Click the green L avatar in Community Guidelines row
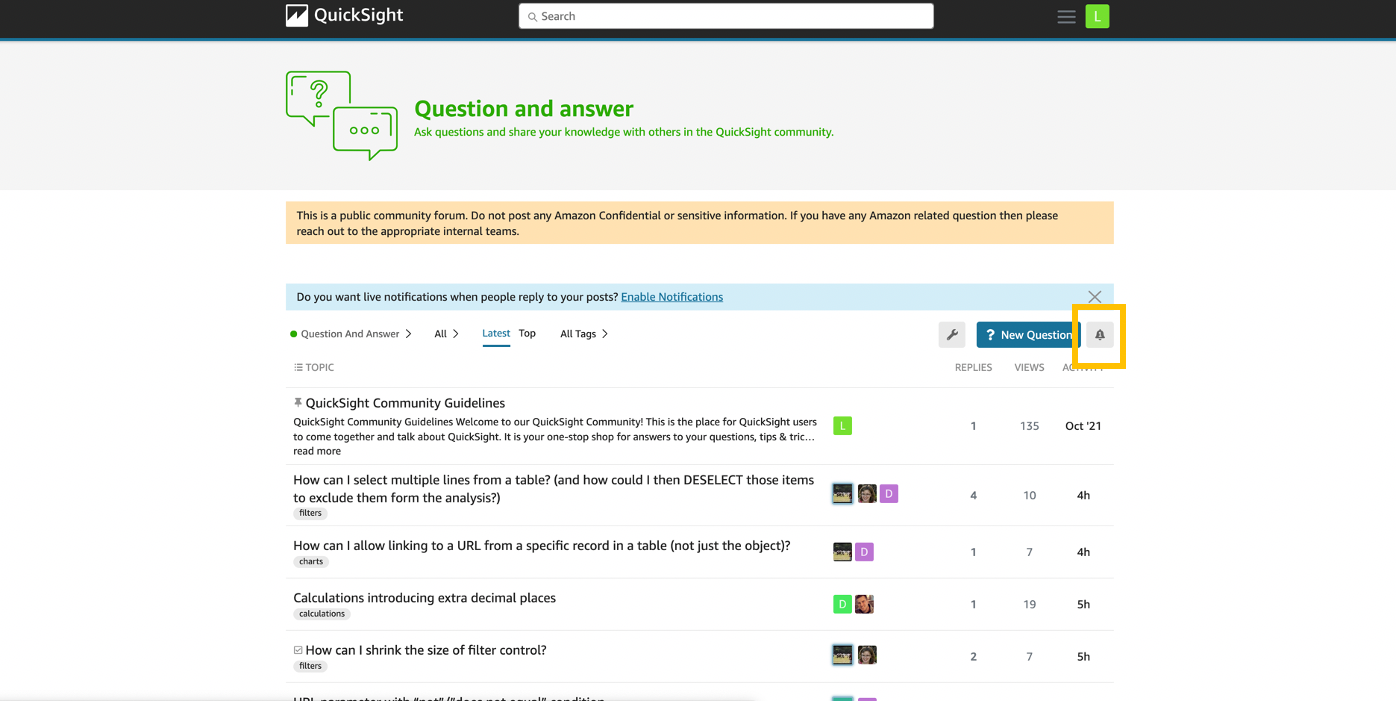This screenshot has height=718, width=1396. click(x=843, y=426)
